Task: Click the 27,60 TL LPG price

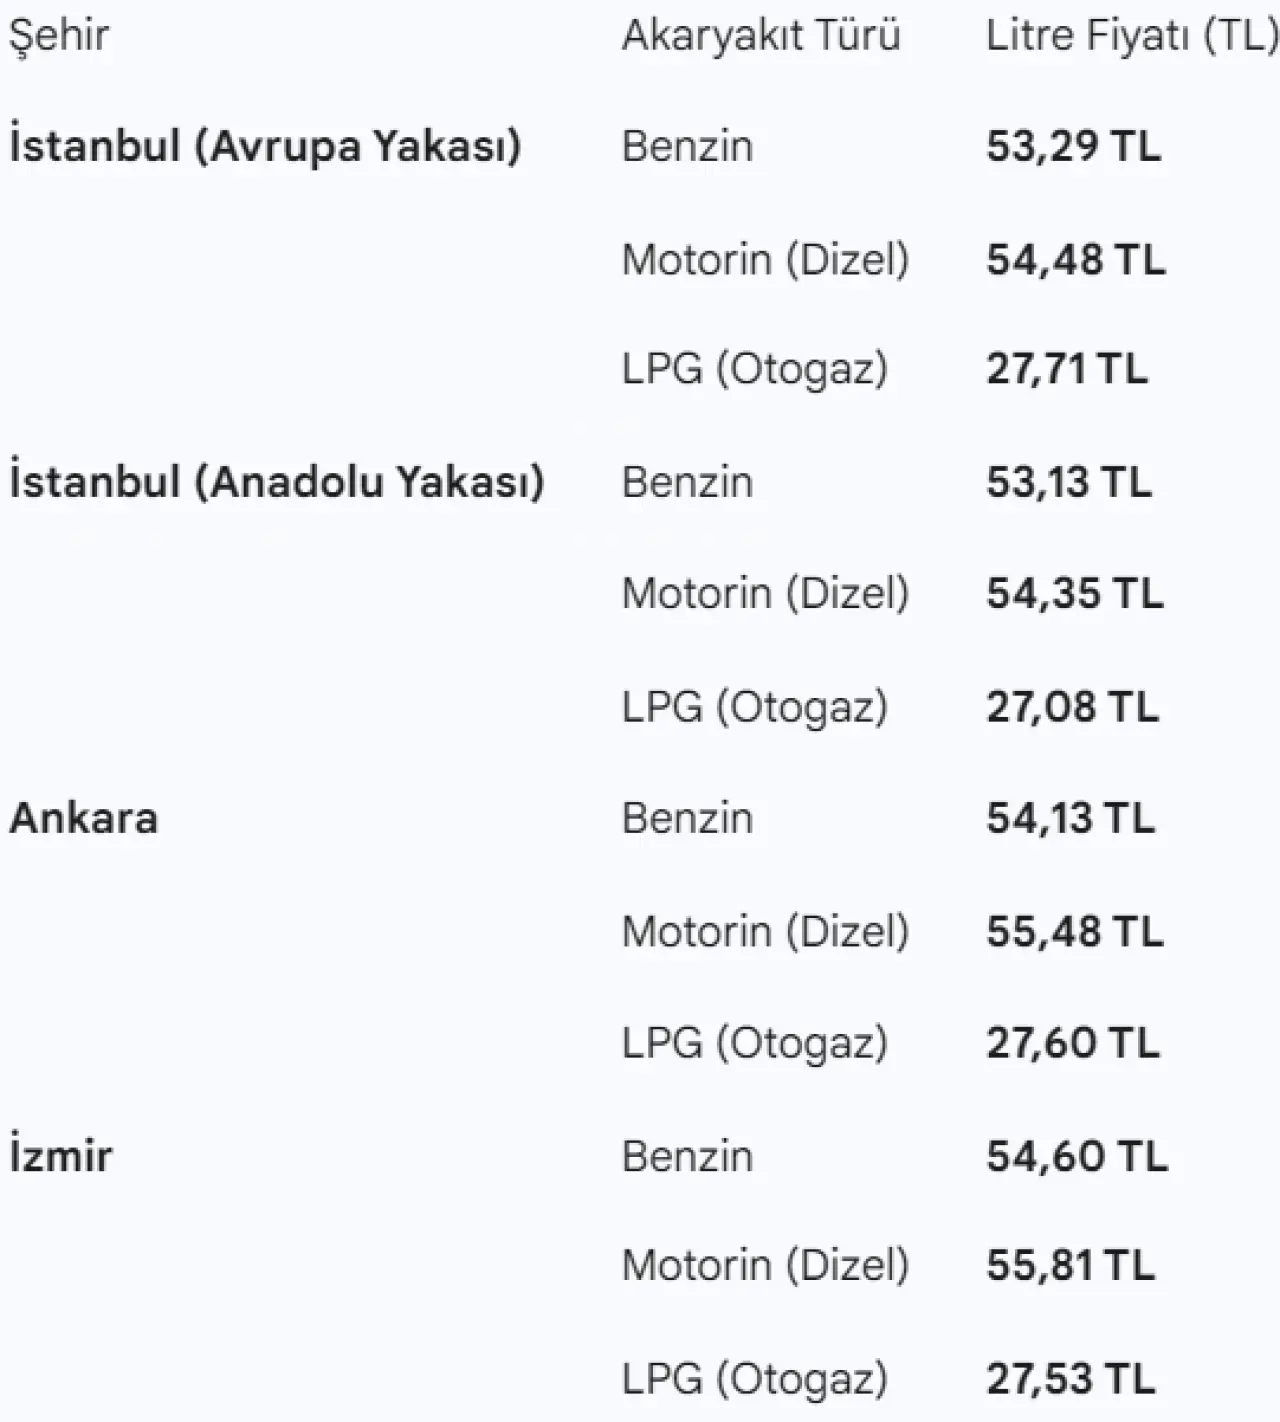Action: (x=1072, y=1043)
